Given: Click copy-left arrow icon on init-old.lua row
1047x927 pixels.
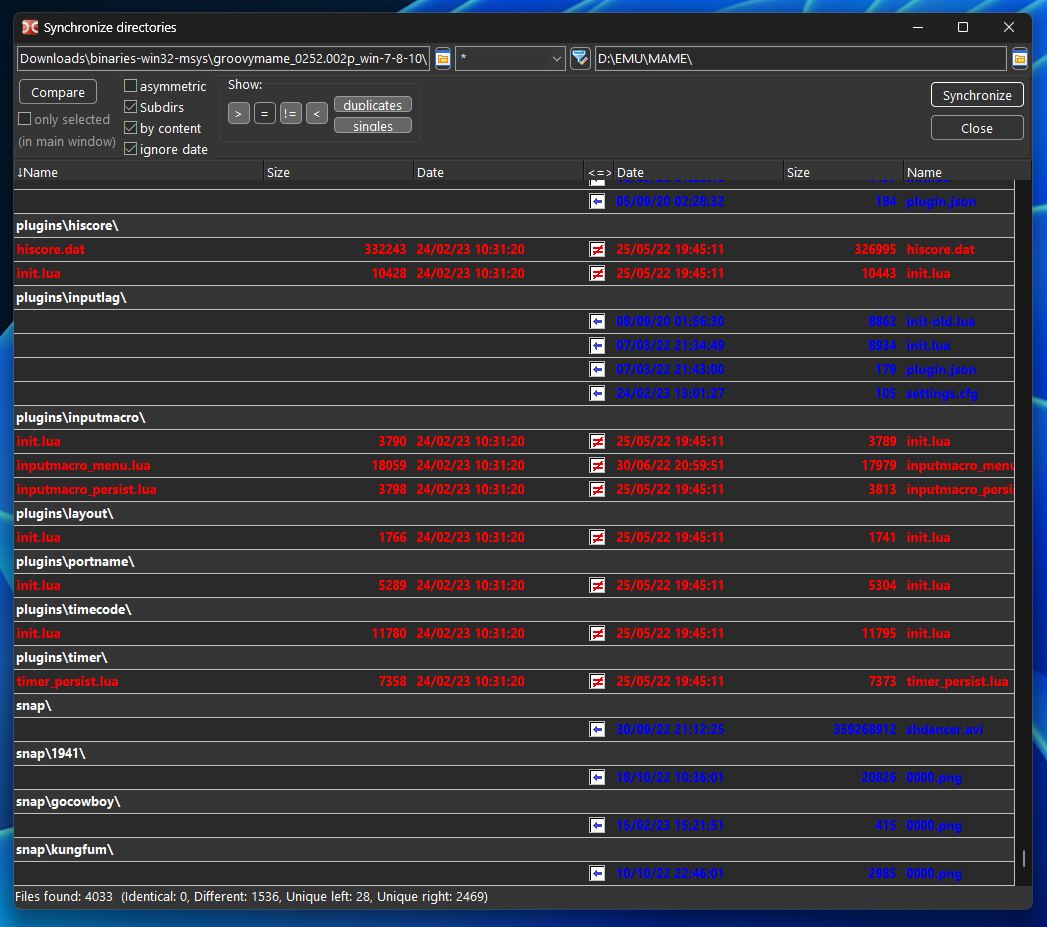Looking at the screenshot, I should coord(597,321).
